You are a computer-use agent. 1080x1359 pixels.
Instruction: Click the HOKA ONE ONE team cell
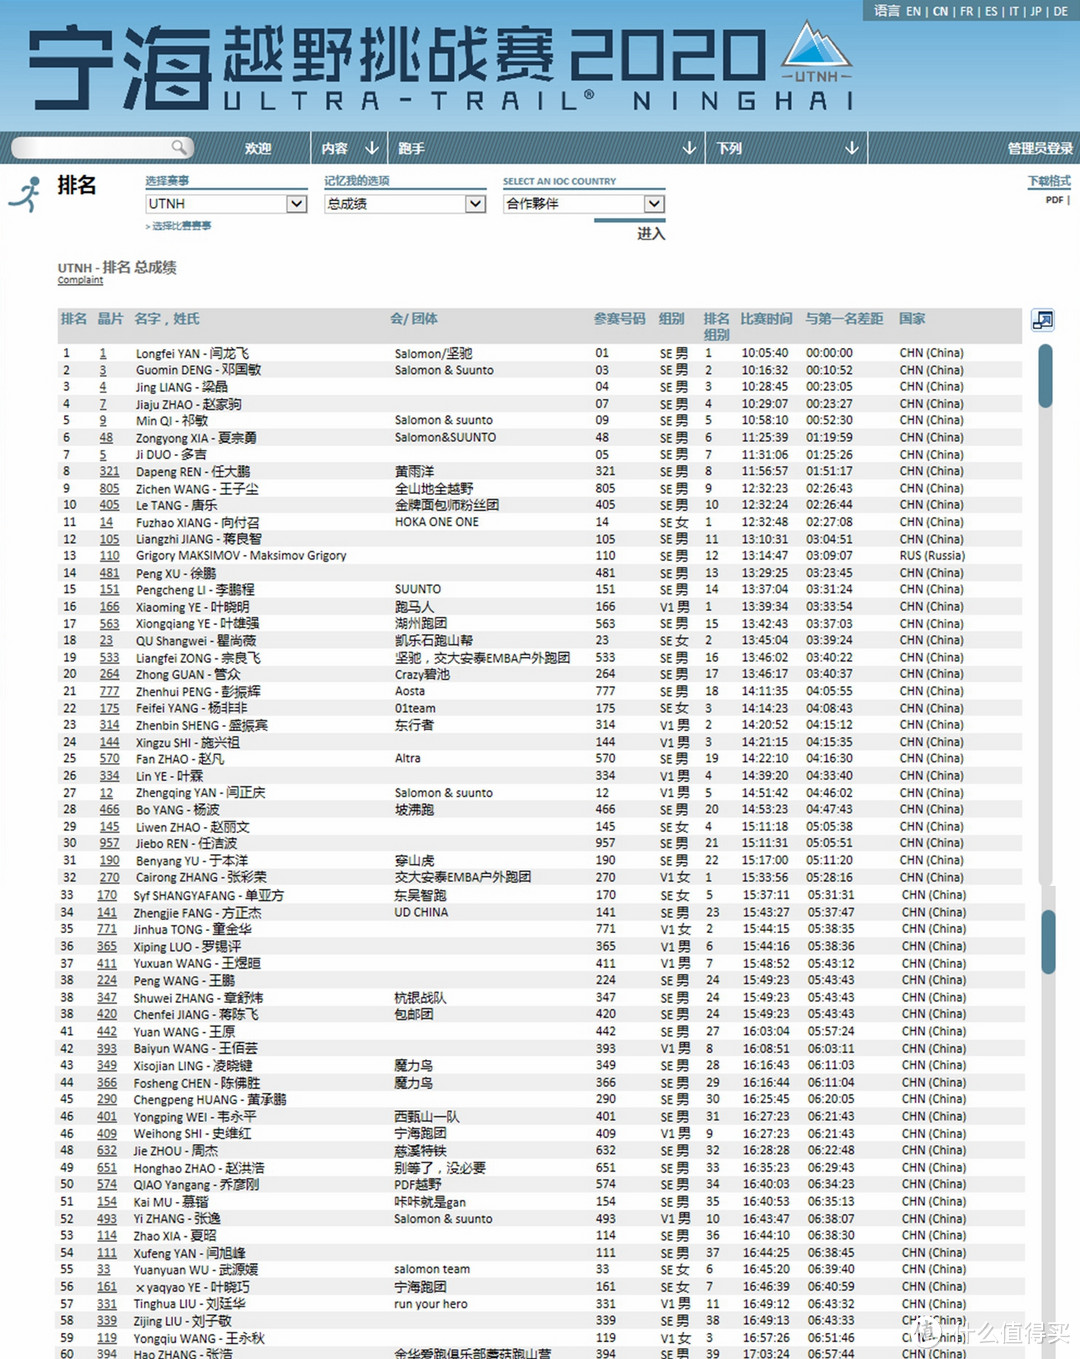point(437,522)
